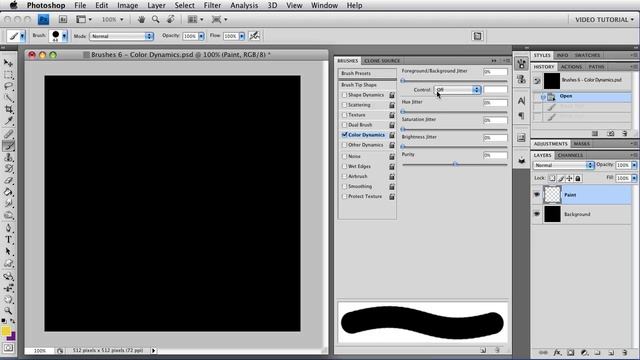Click the Hand tool in the application bar

pos(141,19)
